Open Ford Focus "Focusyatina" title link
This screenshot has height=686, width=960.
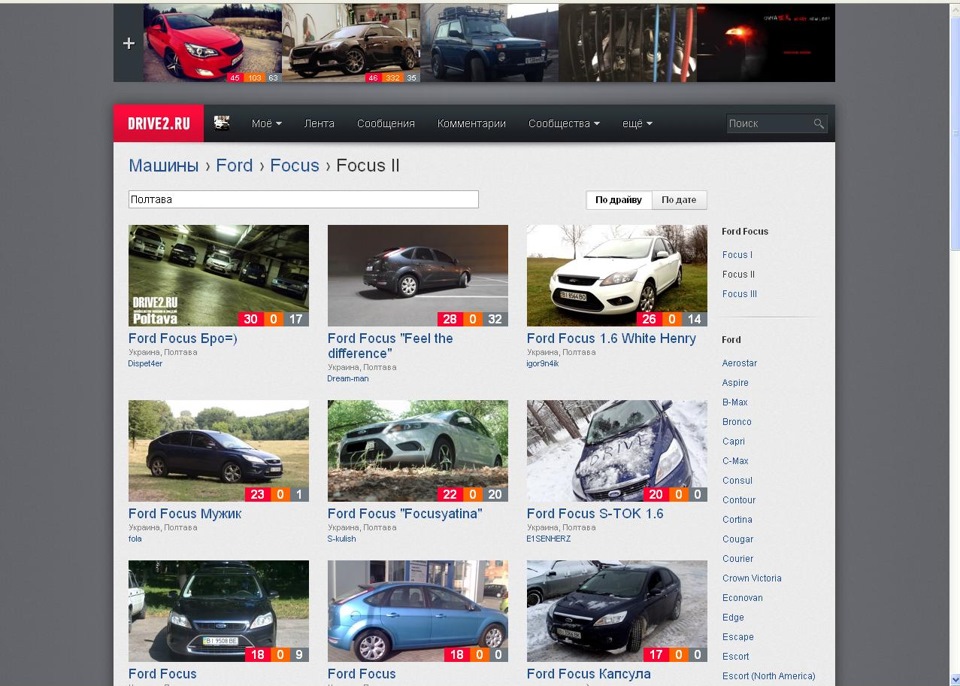[x=405, y=513]
